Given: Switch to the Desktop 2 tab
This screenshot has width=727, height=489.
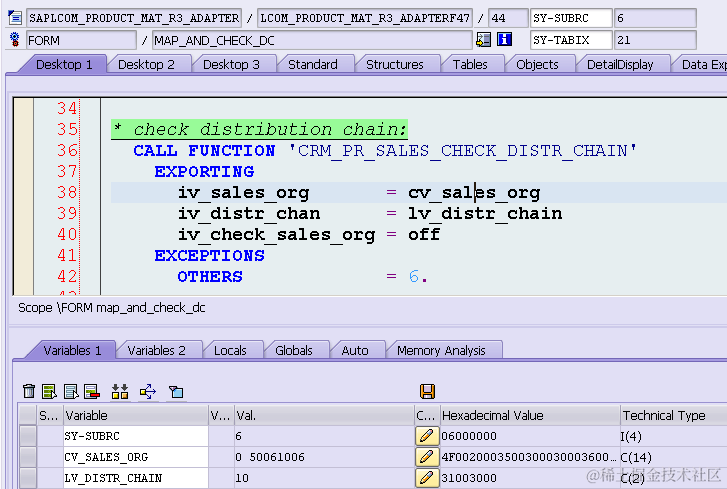Looking at the screenshot, I should click(147, 64).
